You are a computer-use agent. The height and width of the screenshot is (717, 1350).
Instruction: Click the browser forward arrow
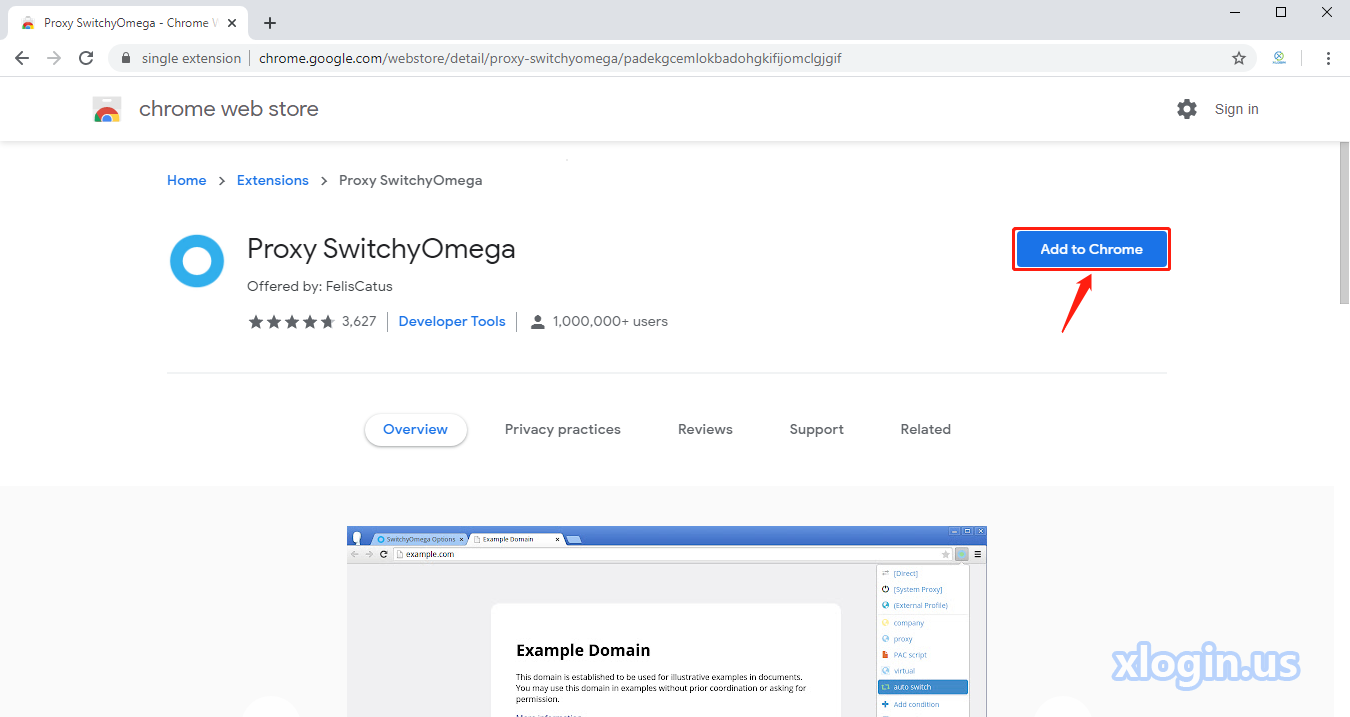pos(54,58)
